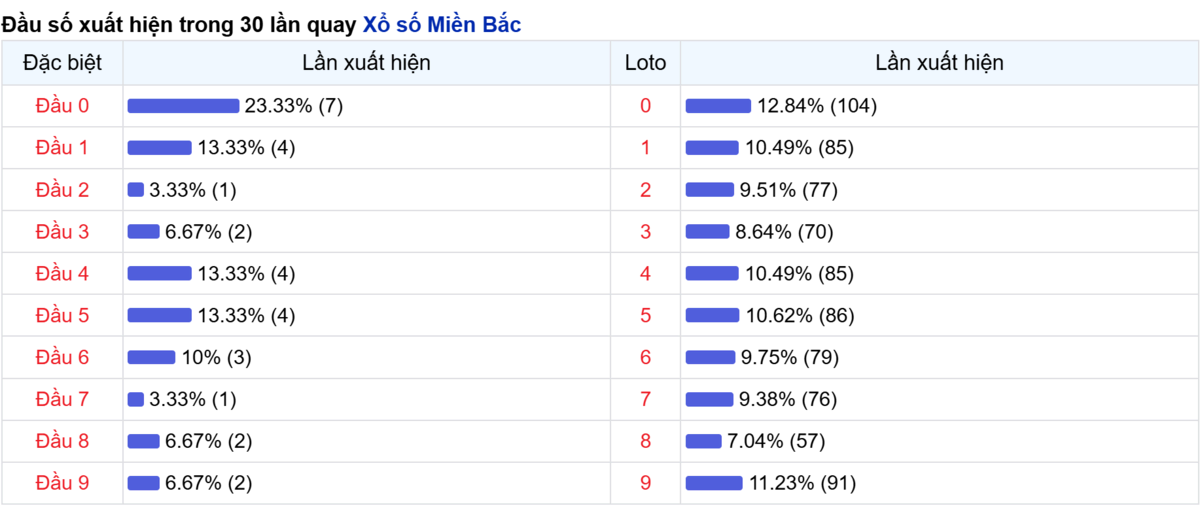Click the Đầu 5 row label
1200x506 pixels.
[x=62, y=316]
